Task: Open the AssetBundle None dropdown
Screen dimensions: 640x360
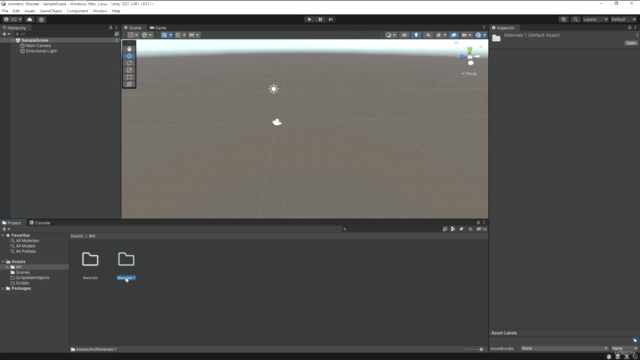Action: click(564, 349)
